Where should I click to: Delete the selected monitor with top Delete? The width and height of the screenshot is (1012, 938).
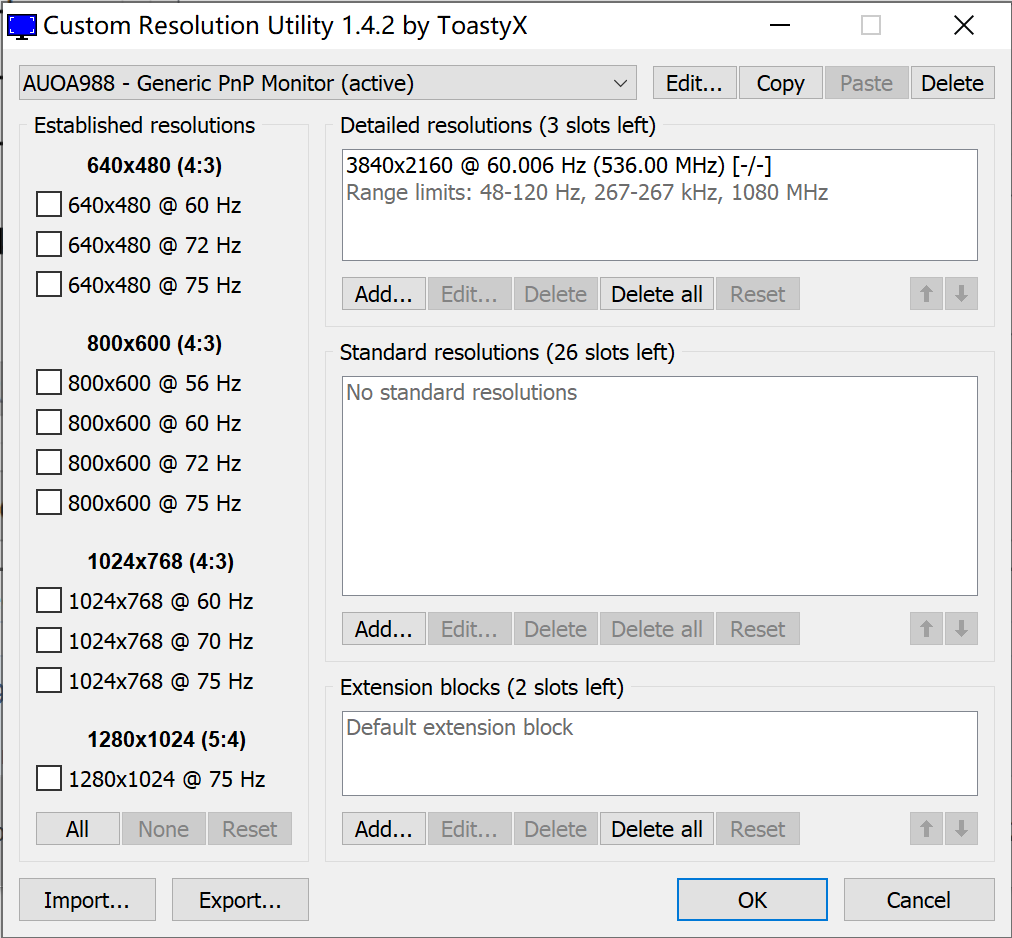pos(953,83)
